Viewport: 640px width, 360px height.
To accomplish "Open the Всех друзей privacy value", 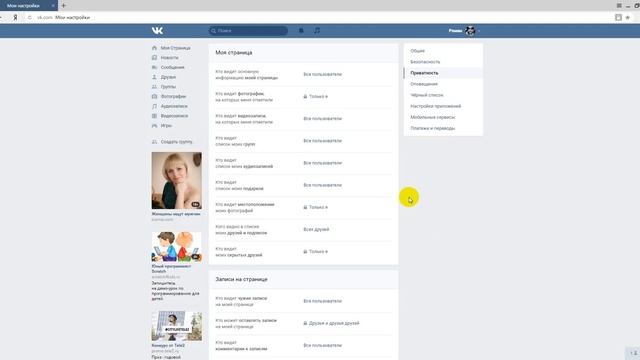I will [x=316, y=229].
